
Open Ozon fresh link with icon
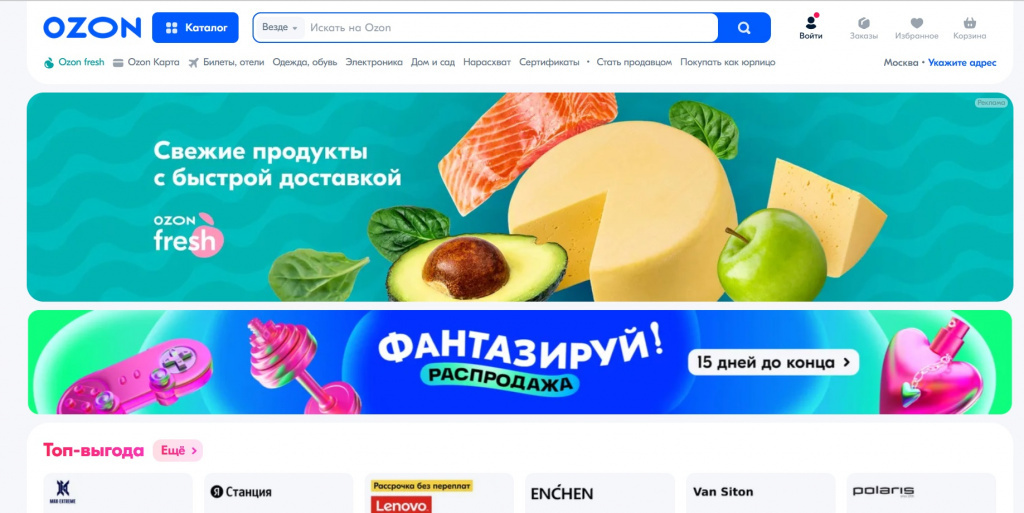pos(74,63)
